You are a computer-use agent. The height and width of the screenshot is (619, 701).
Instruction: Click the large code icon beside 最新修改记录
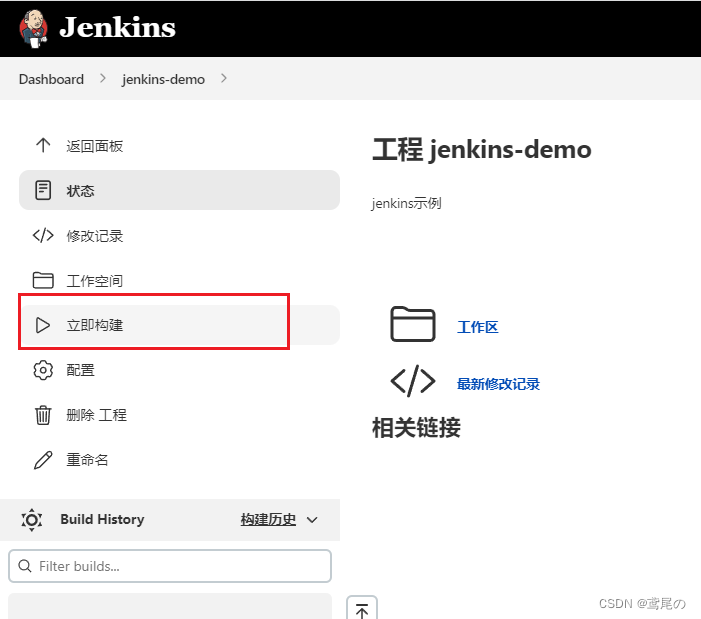pyautogui.click(x=413, y=381)
